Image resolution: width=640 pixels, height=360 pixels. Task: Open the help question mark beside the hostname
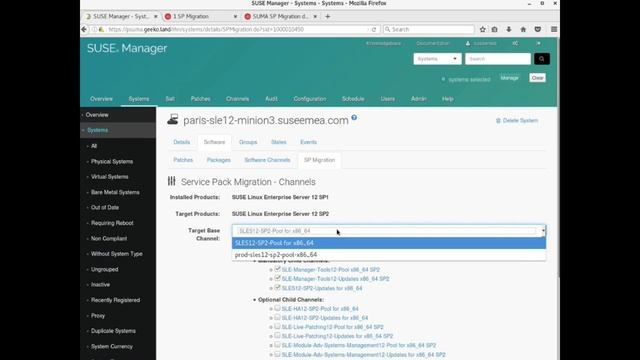[x=354, y=118]
